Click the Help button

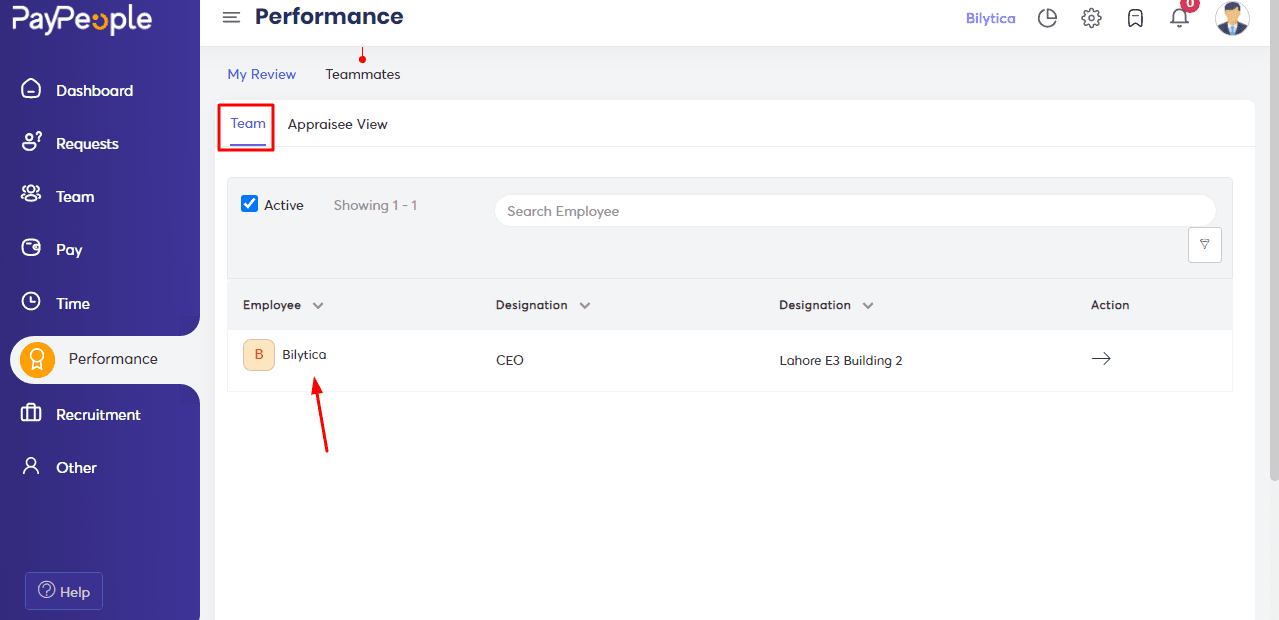click(64, 591)
